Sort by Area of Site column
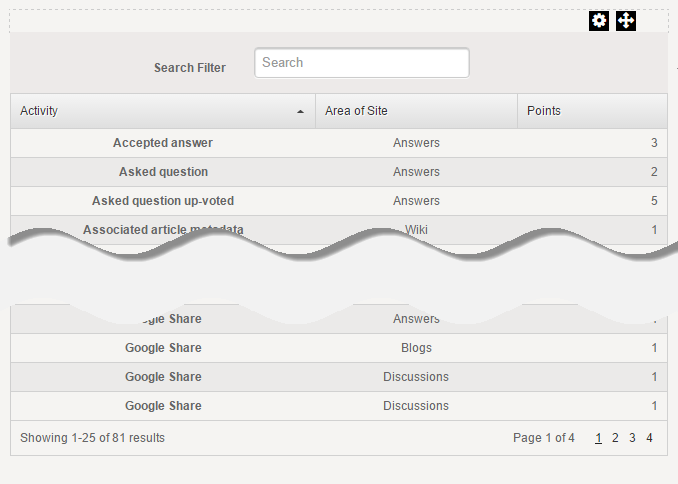This screenshot has width=678, height=484. [x=356, y=111]
